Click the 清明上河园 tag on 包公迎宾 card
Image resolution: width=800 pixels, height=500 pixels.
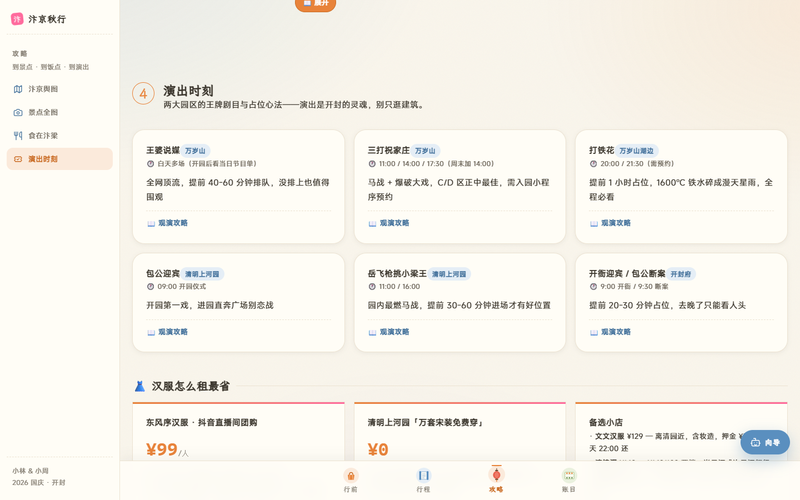(202, 274)
